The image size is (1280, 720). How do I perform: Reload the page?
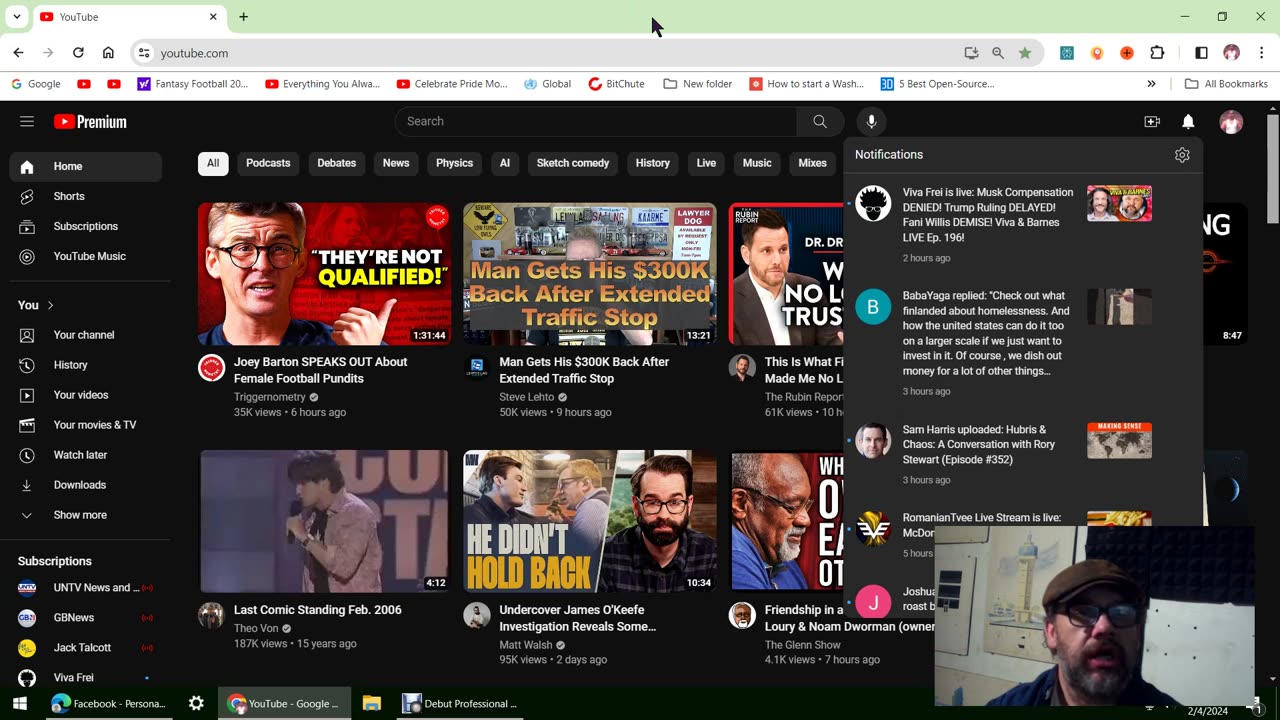click(x=78, y=53)
